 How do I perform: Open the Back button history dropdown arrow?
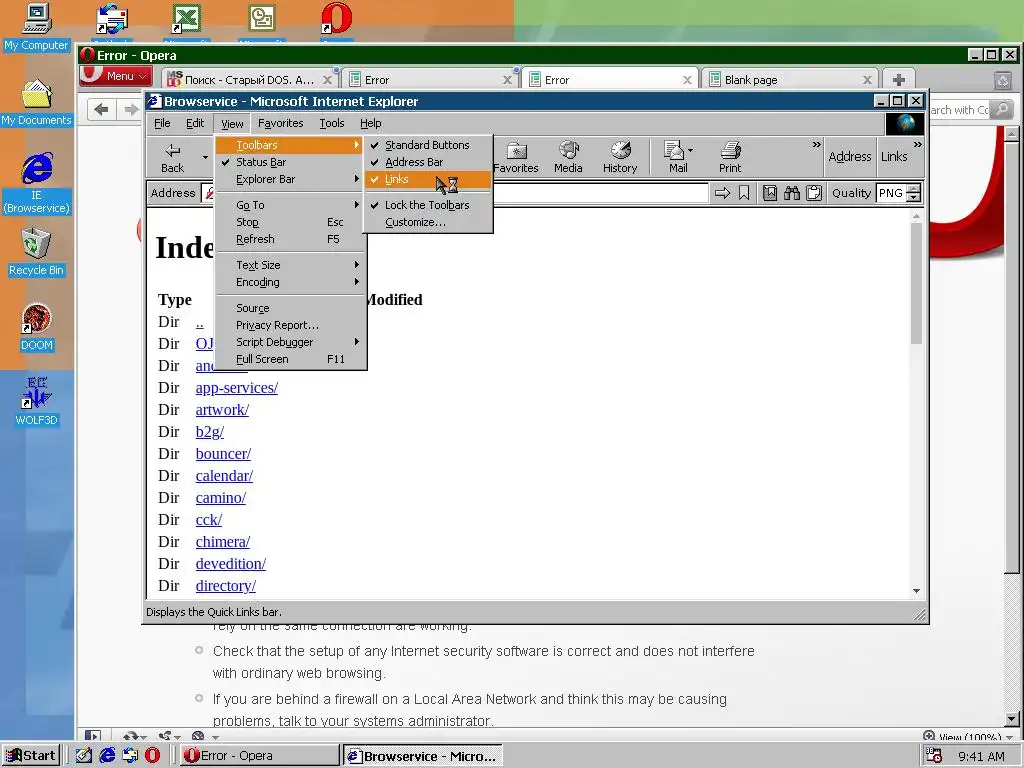[x=205, y=157]
